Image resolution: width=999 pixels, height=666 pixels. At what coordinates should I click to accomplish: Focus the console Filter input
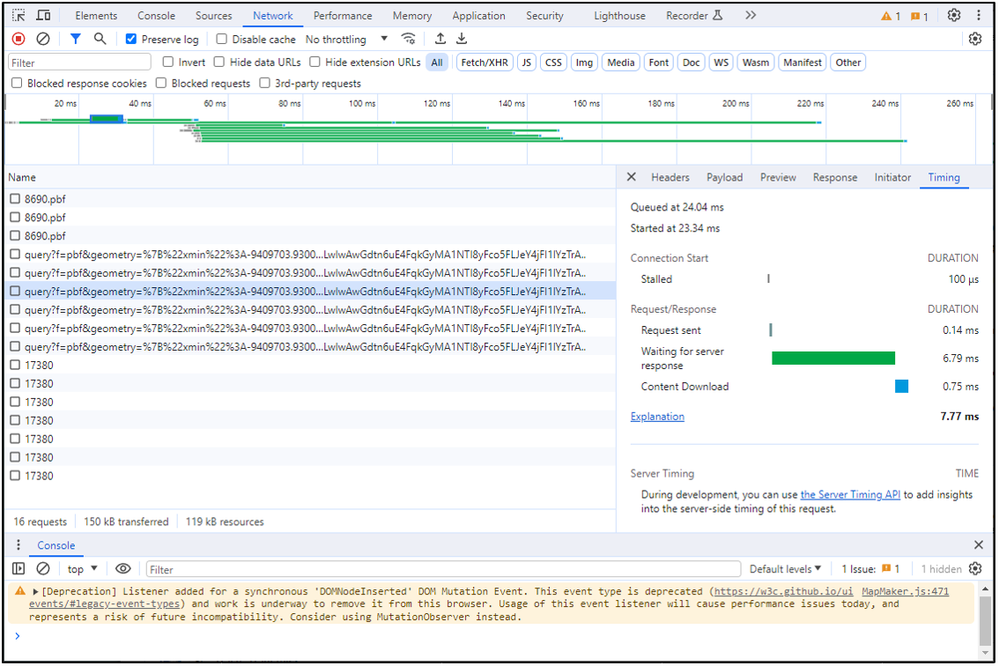(443, 569)
